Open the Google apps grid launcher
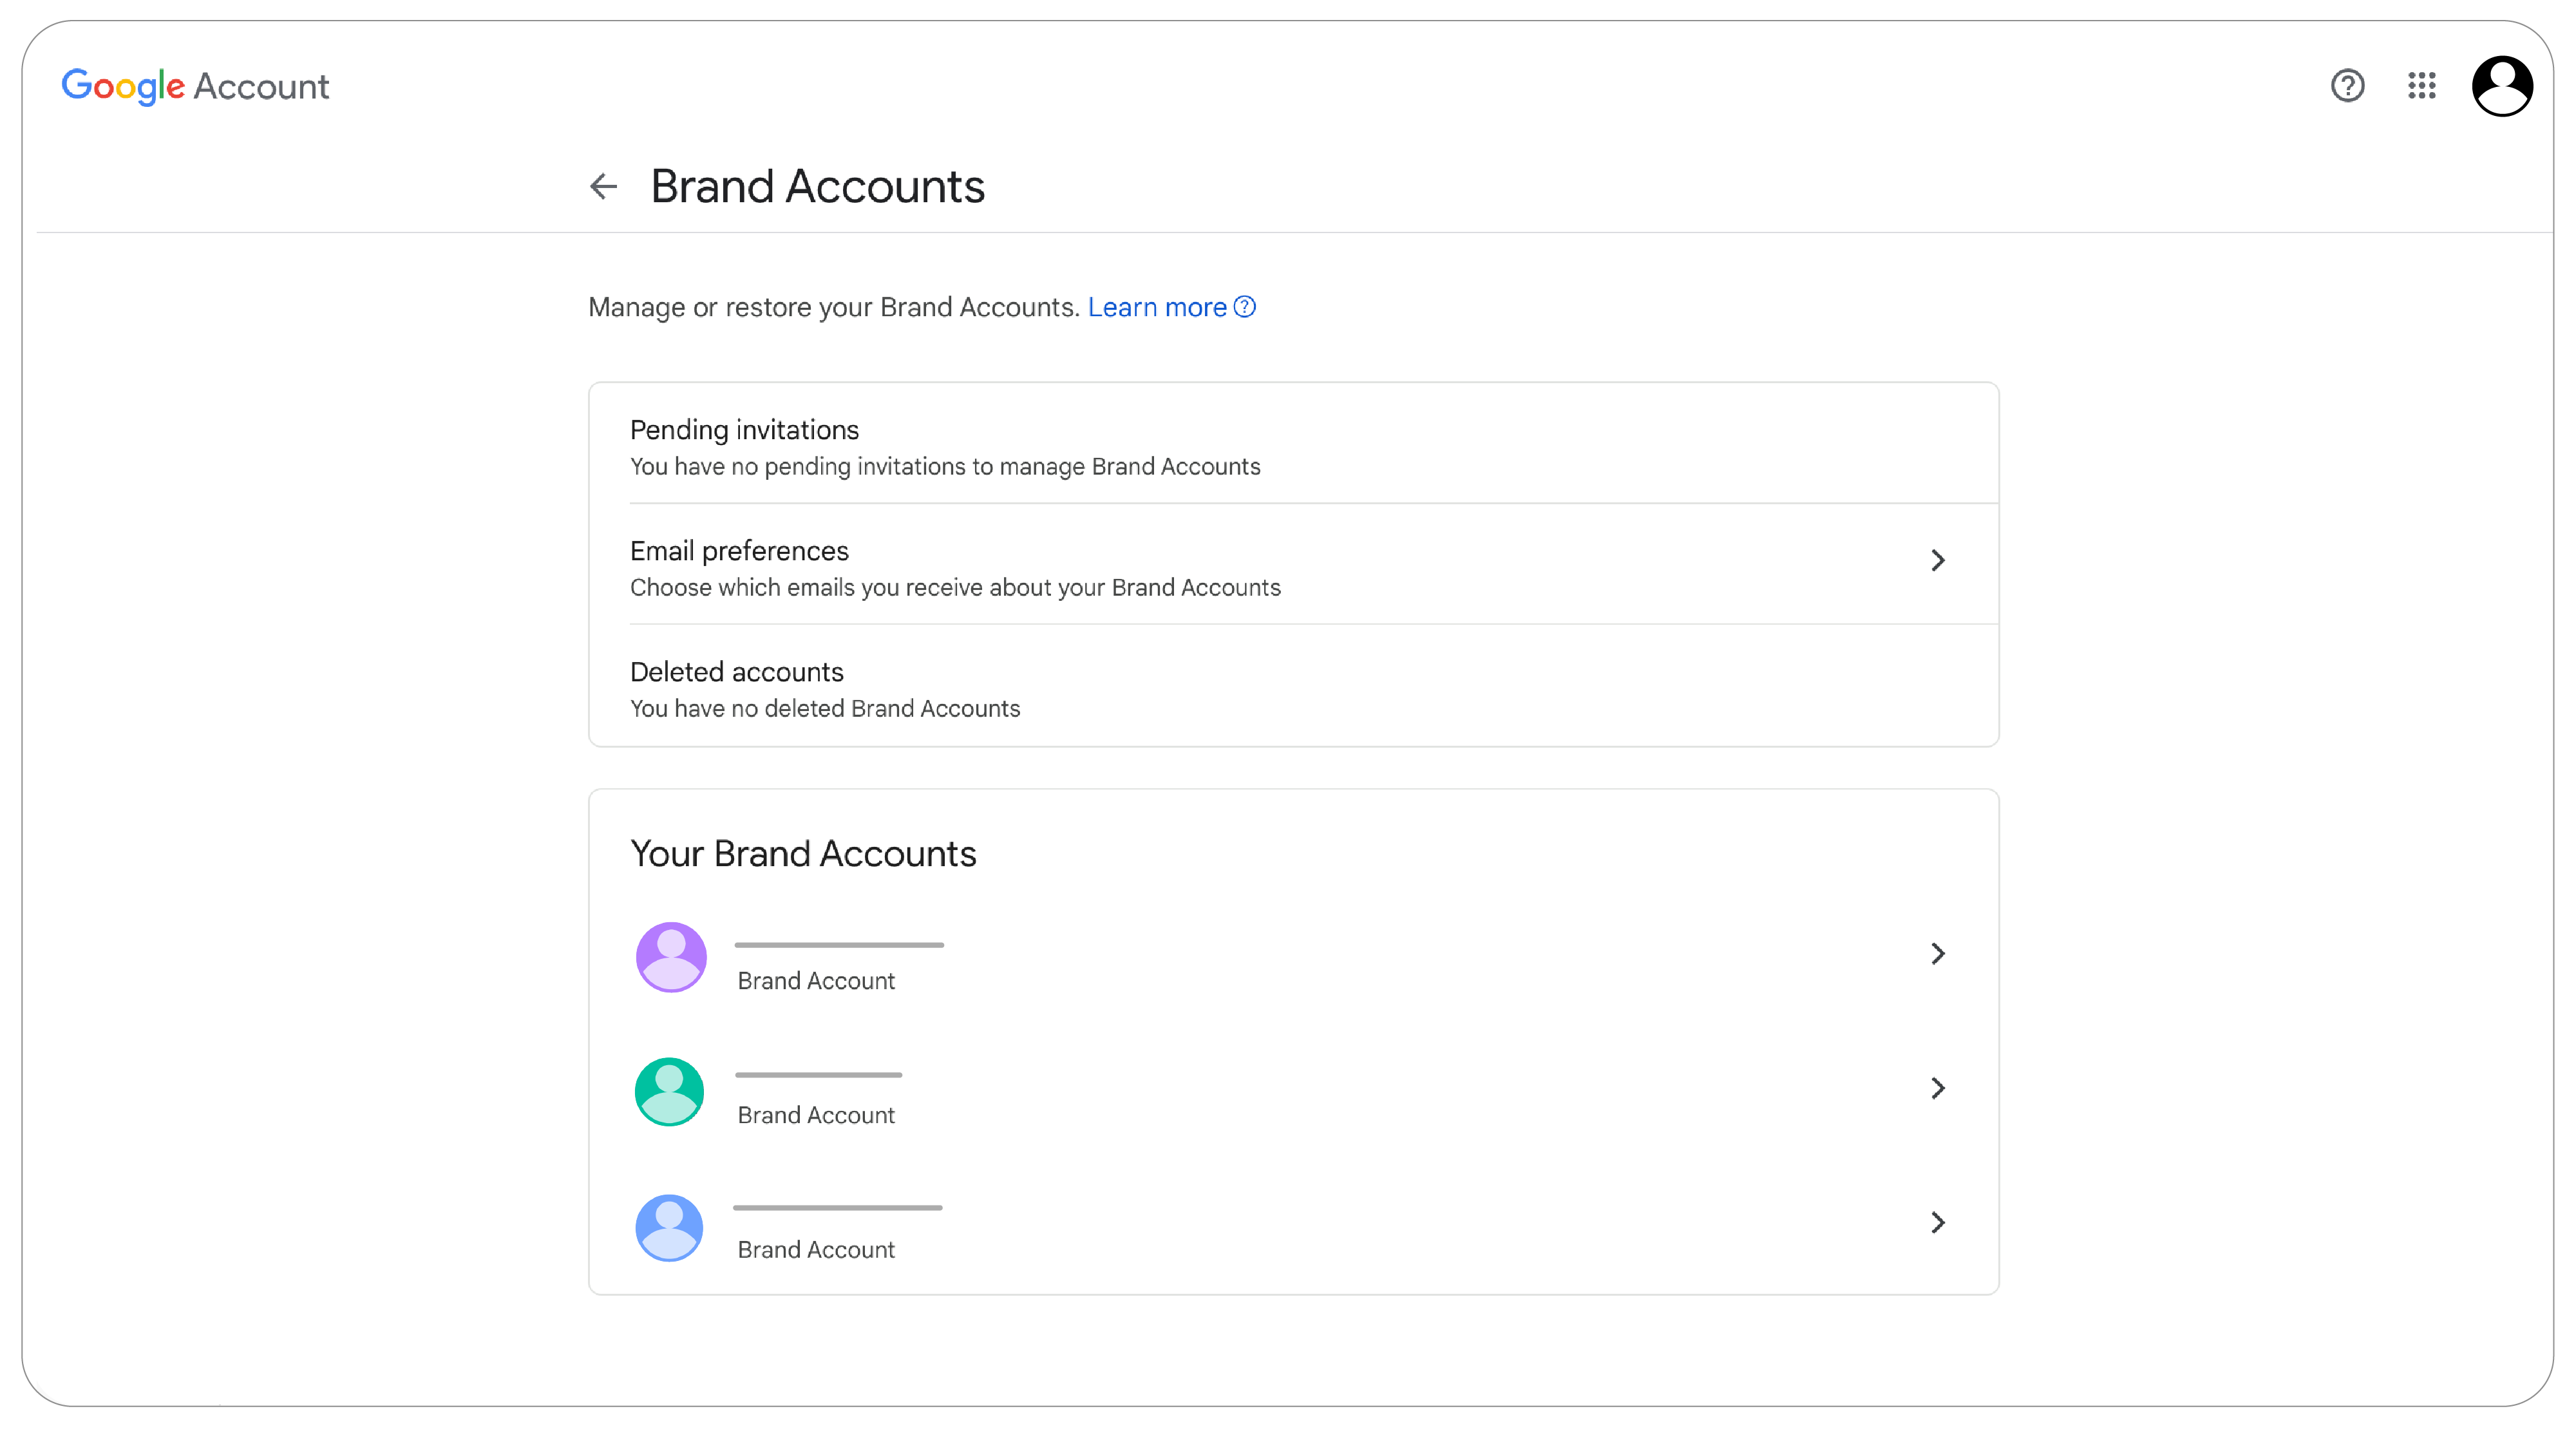Screen dimensions: 2576x1449 coord(2421,86)
